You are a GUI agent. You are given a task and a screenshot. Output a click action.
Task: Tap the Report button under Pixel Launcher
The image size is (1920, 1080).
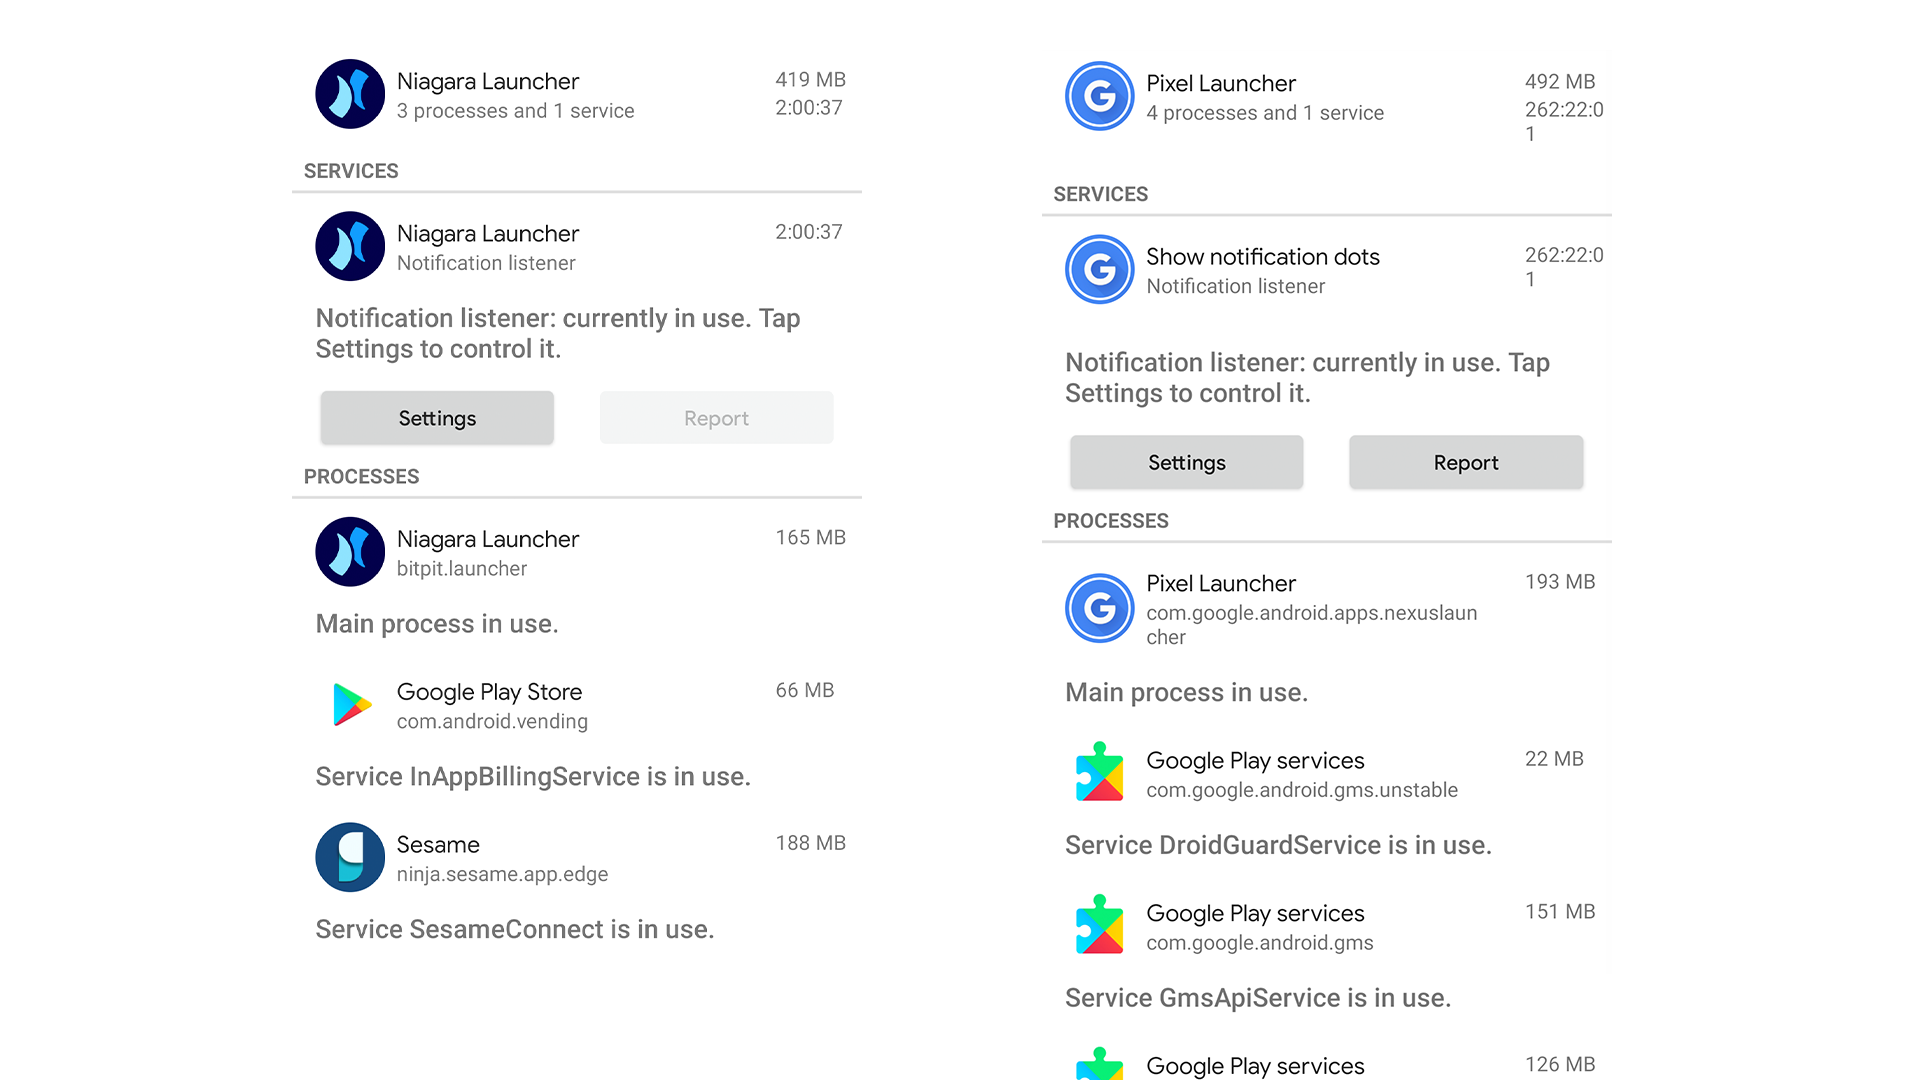pyautogui.click(x=1466, y=462)
